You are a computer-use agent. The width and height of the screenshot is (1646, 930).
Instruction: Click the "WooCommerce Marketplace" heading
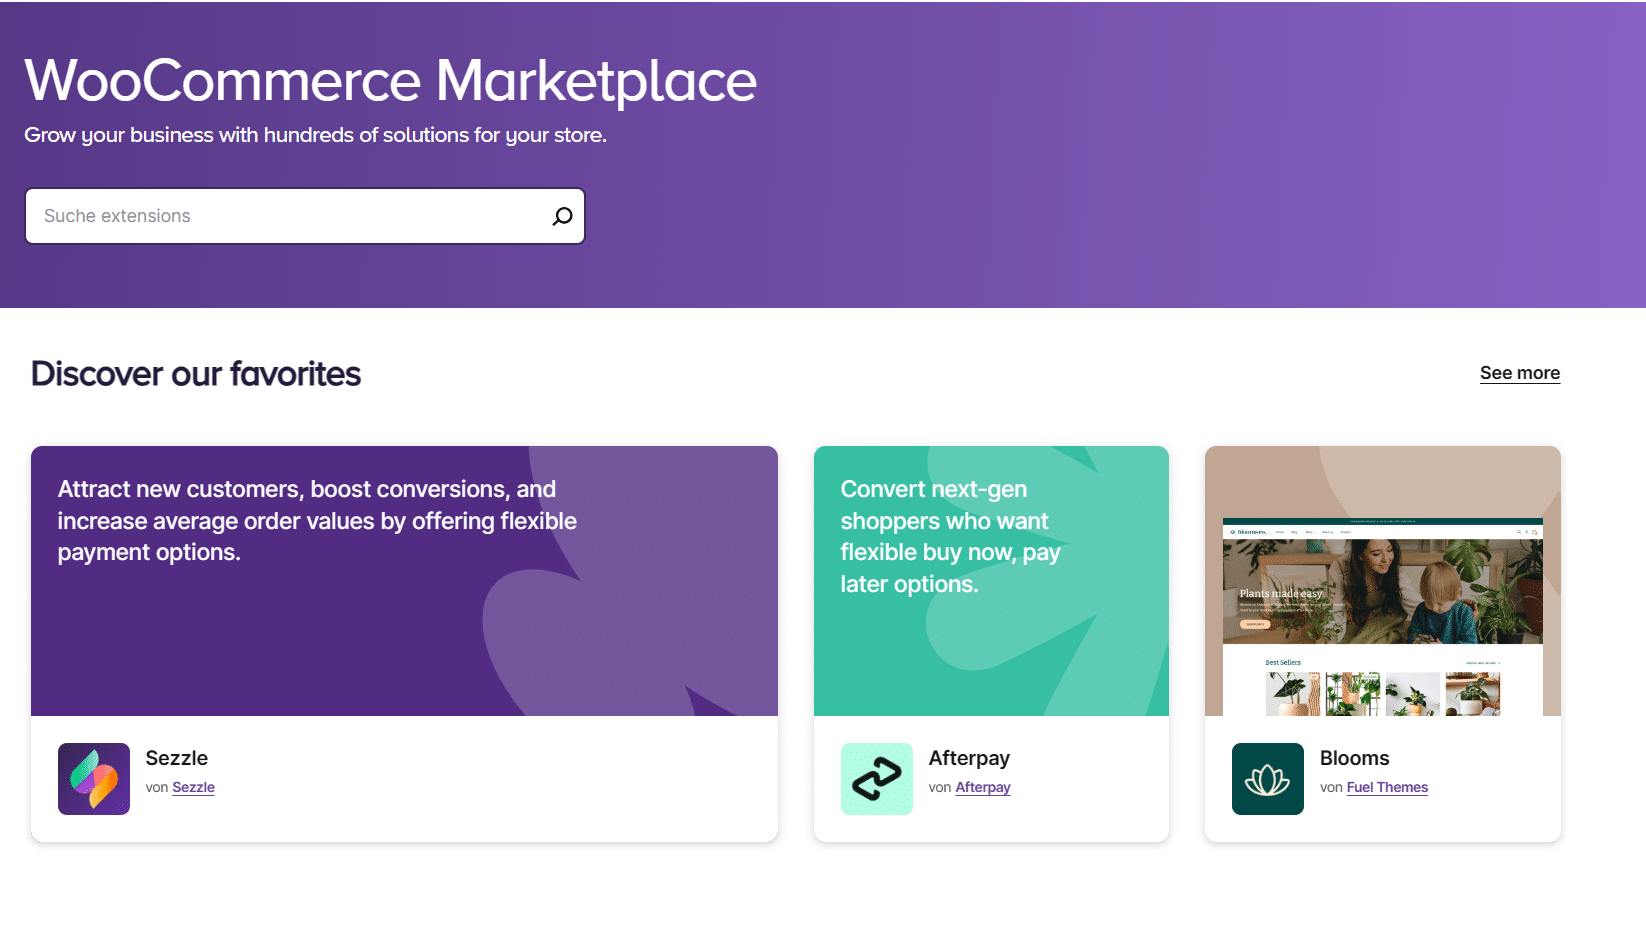point(390,81)
